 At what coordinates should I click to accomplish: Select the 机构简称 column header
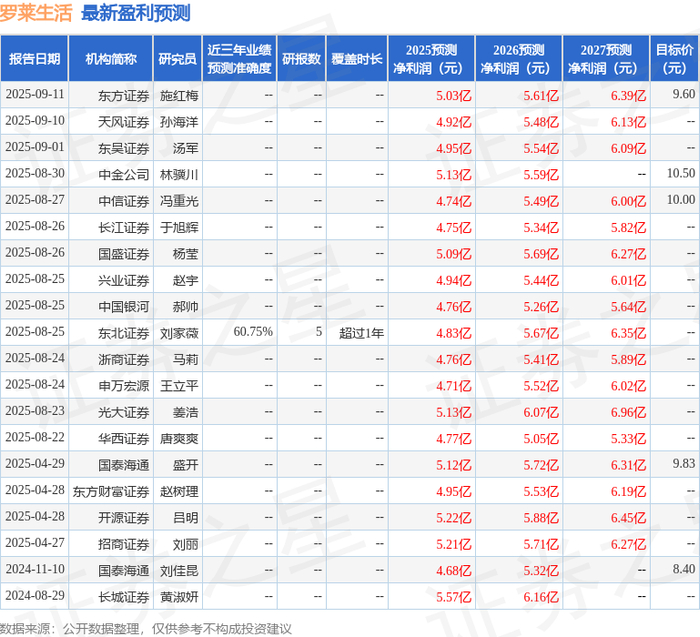(x=111, y=59)
